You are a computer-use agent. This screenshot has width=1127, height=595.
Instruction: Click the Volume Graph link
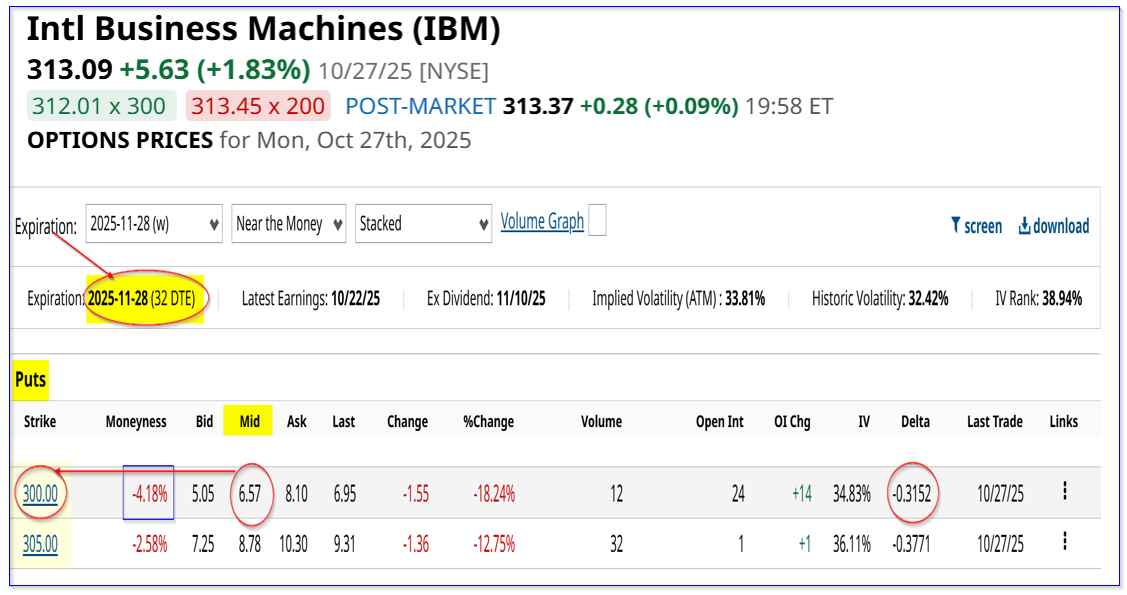(x=542, y=222)
